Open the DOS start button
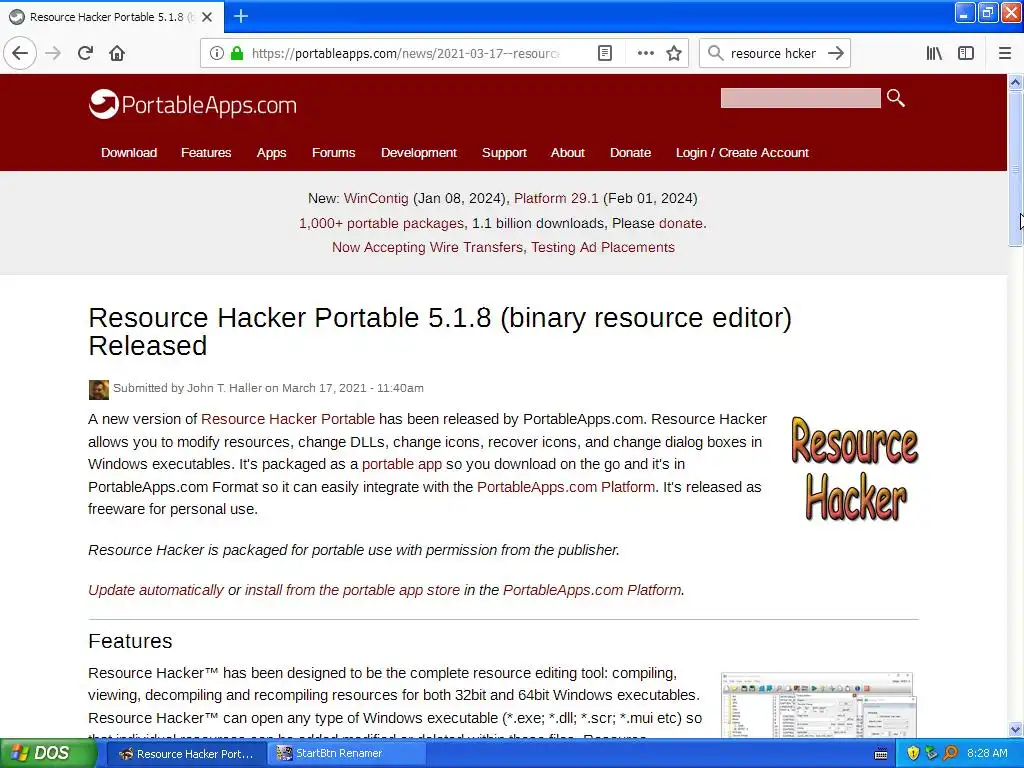 [48, 754]
